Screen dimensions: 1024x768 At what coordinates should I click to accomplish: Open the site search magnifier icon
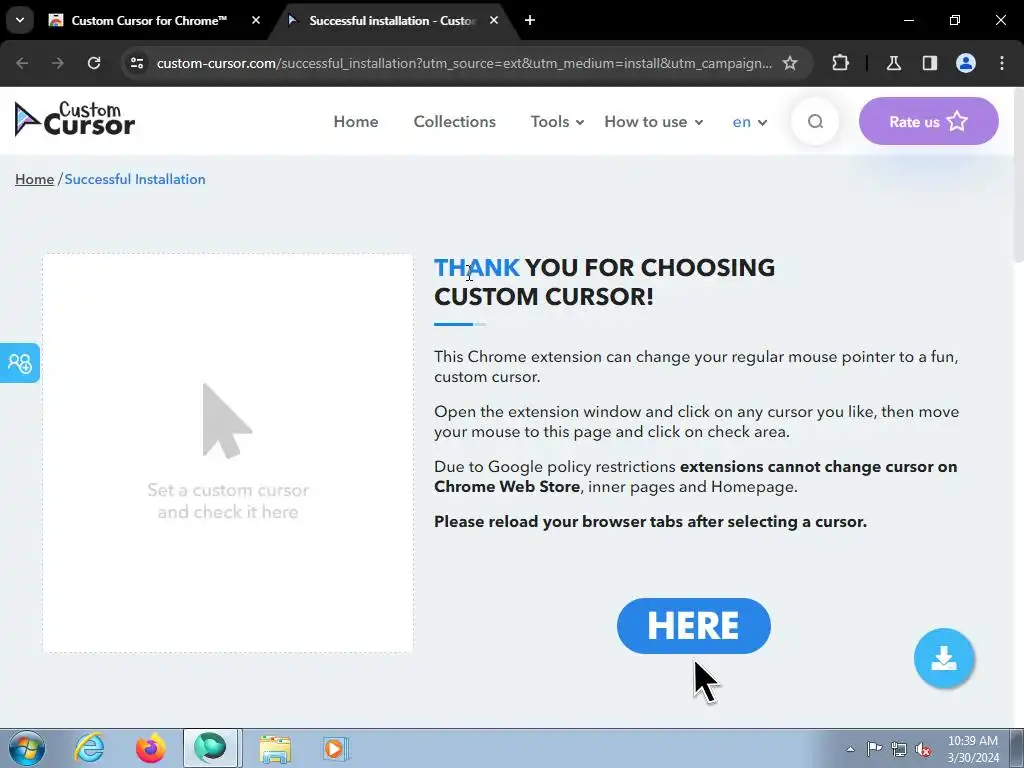tap(815, 121)
